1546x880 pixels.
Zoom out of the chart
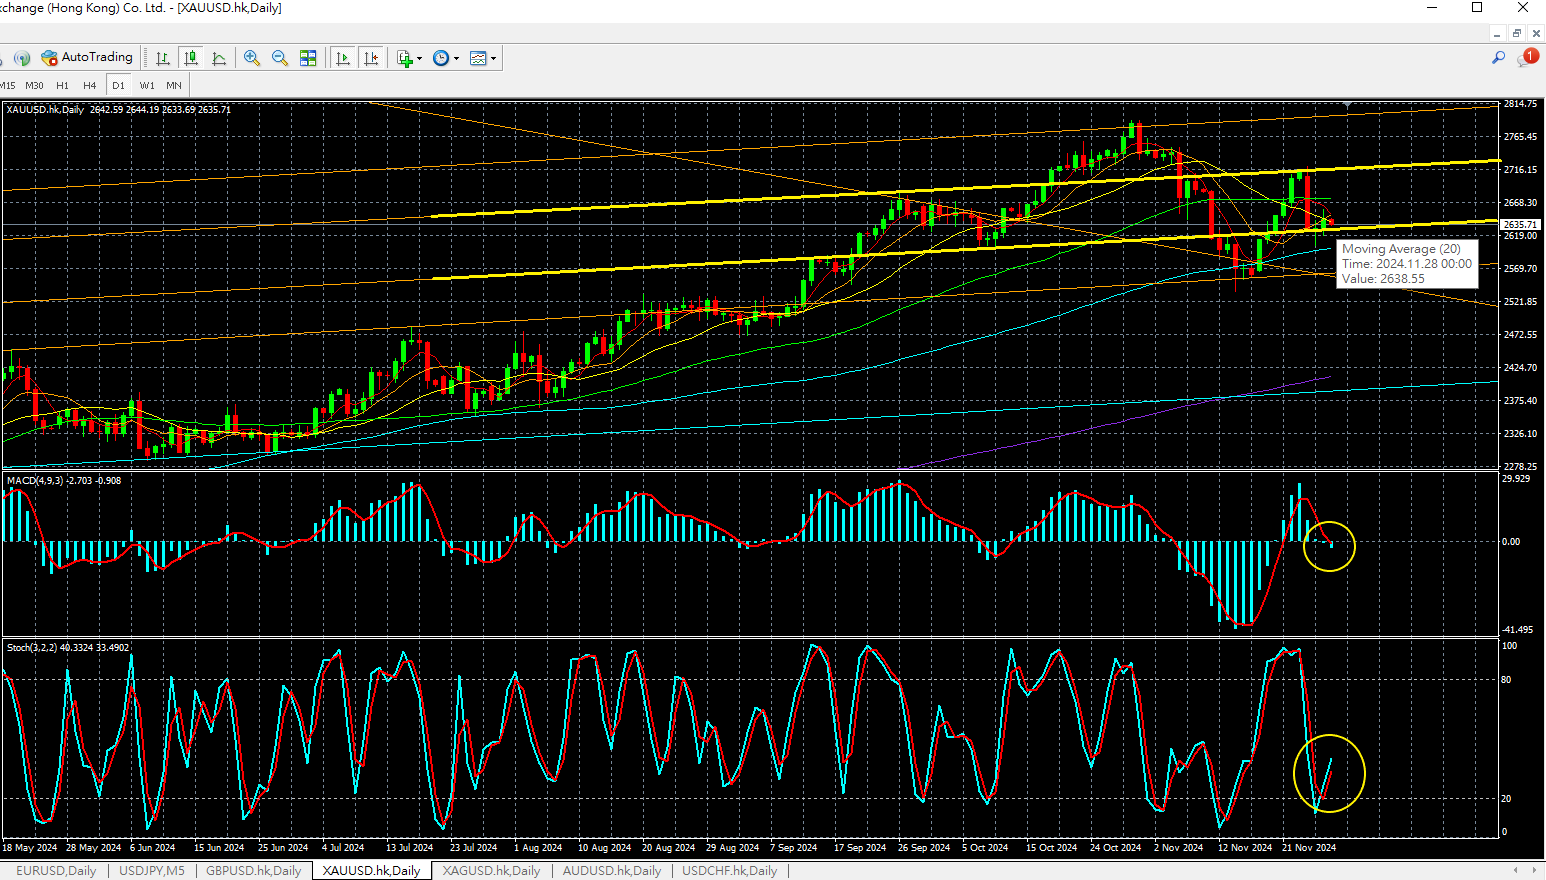pyautogui.click(x=280, y=58)
